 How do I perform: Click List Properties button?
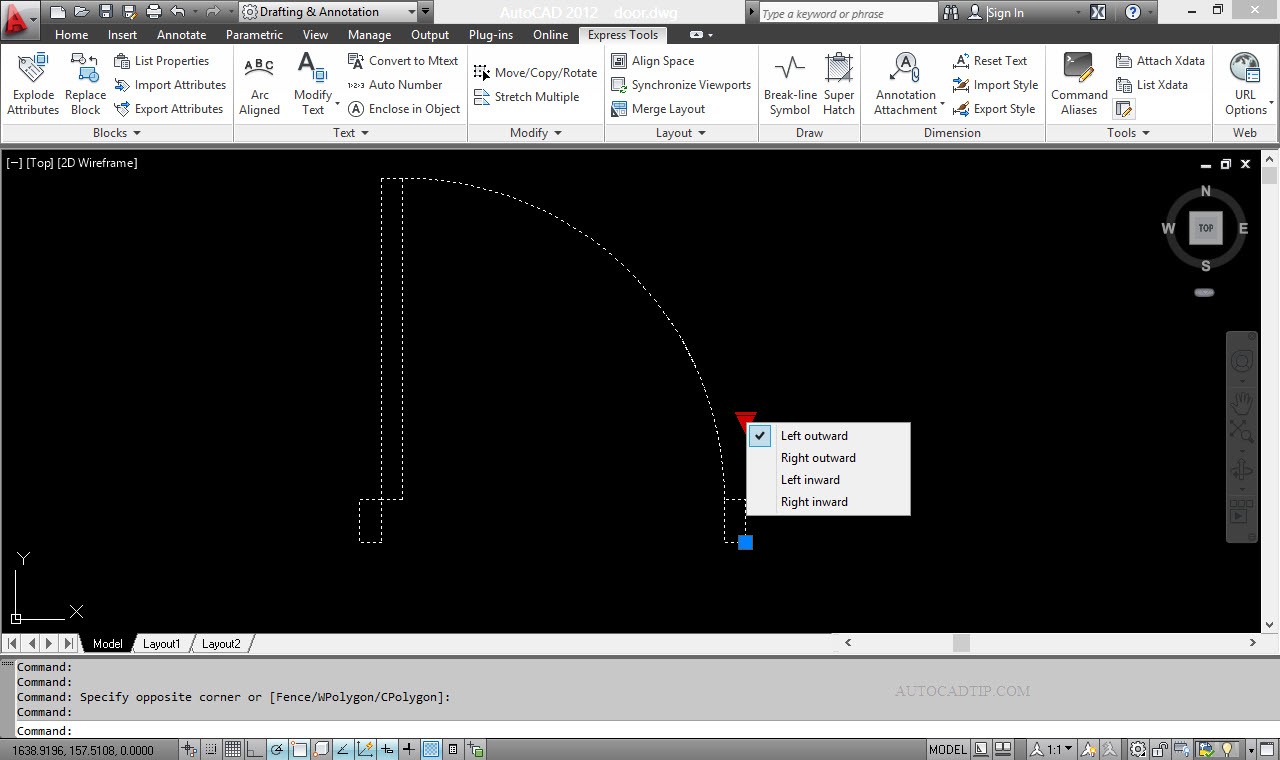(161, 61)
